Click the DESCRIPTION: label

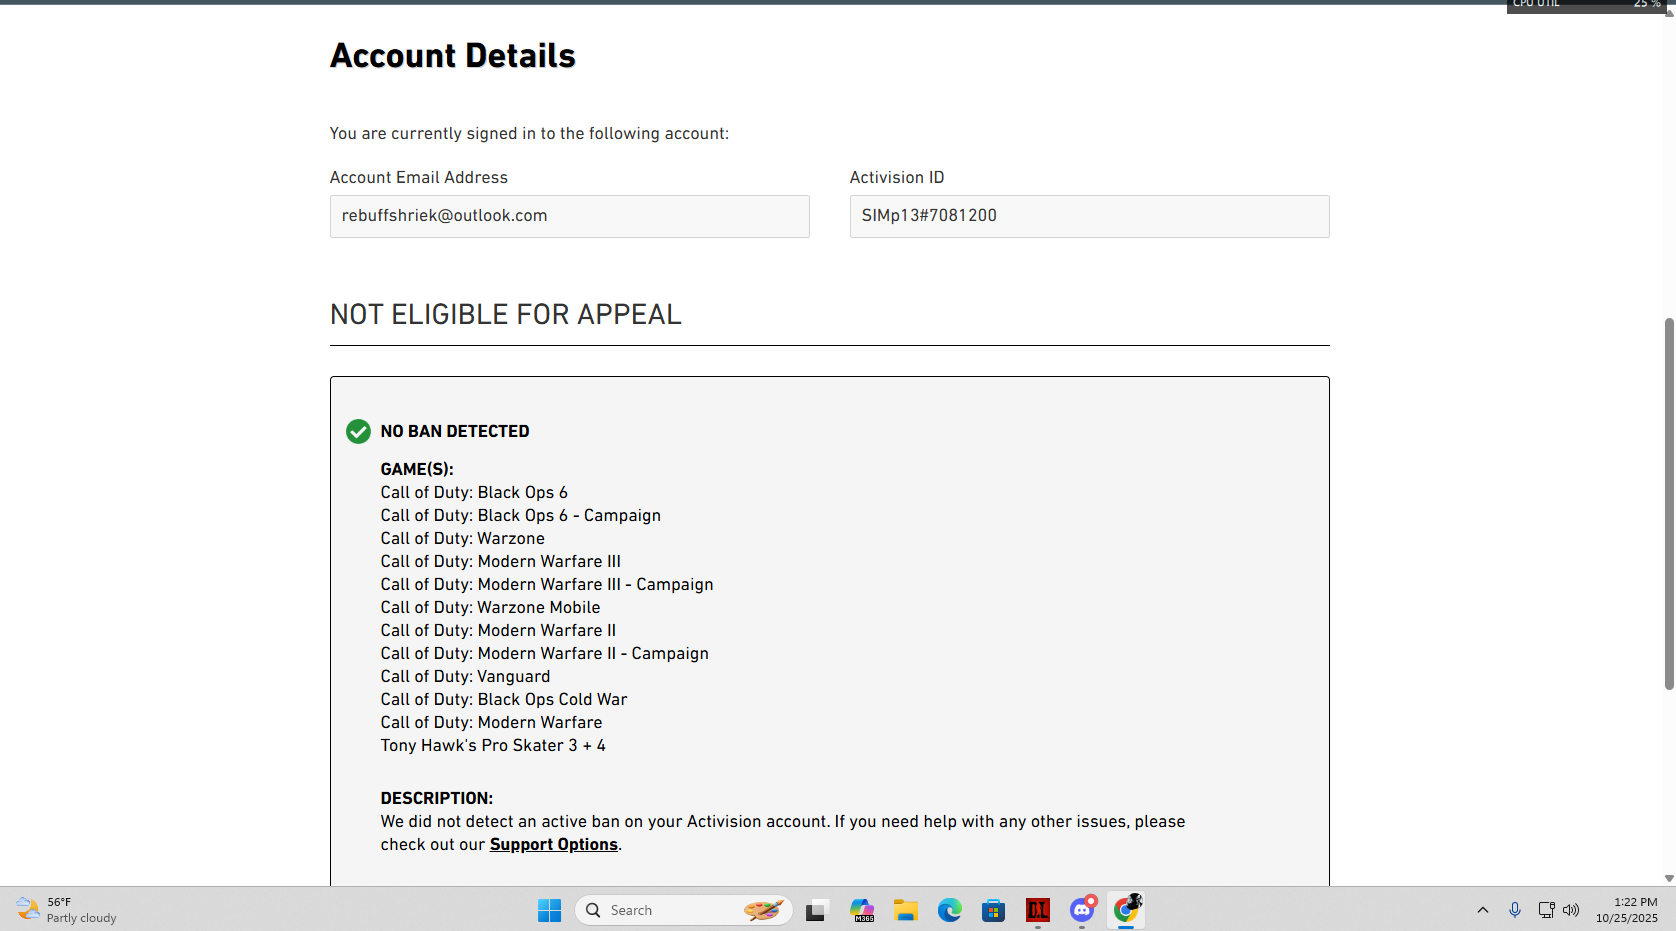[x=437, y=798]
